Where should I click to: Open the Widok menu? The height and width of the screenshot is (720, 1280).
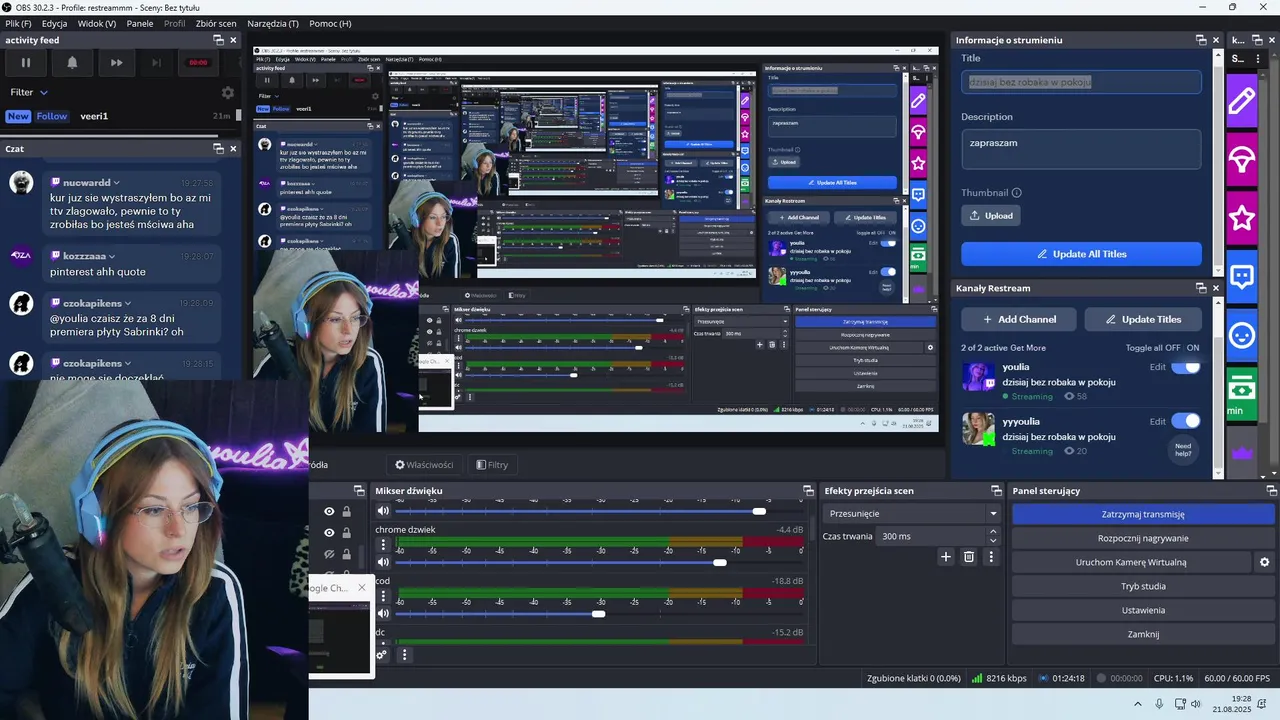click(97, 23)
